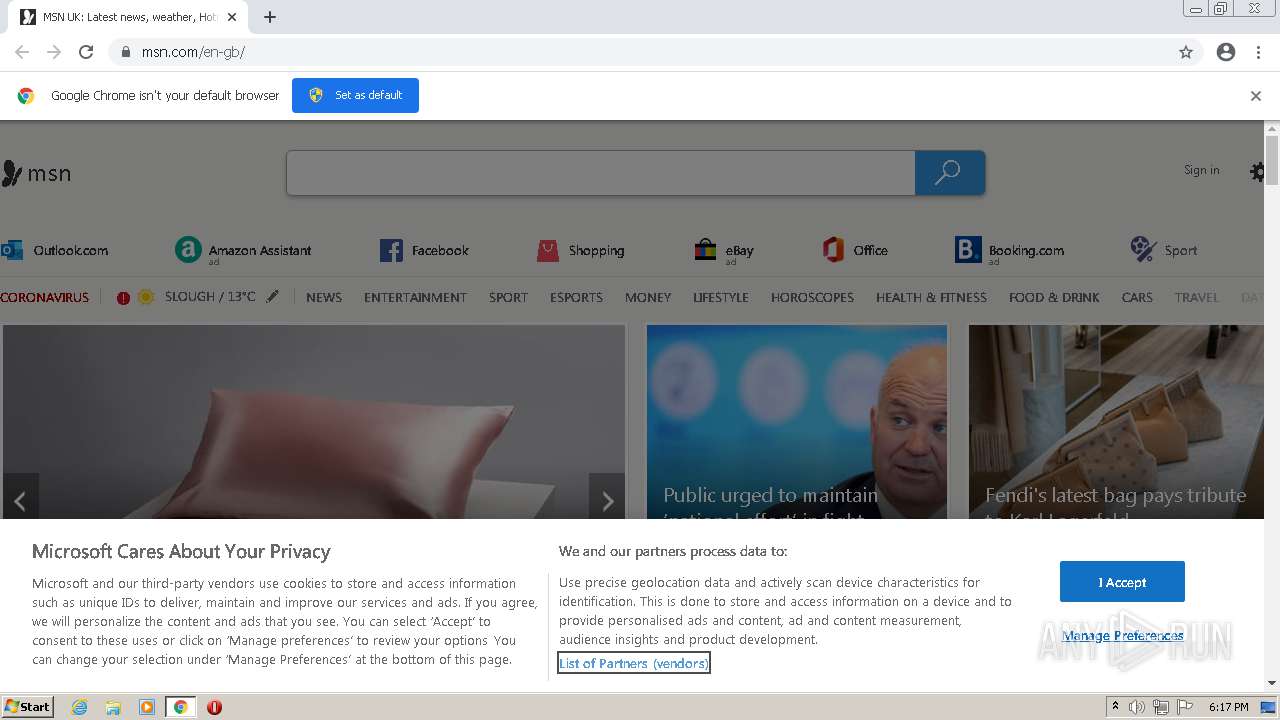1280x720 pixels.
Task: Open the HOROSCOPES menu item
Action: [x=812, y=297]
